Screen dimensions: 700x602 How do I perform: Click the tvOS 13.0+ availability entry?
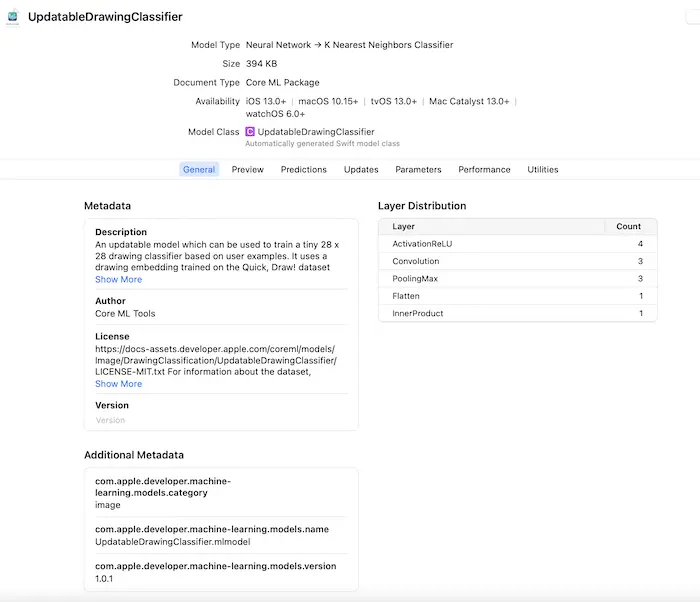click(x=394, y=101)
